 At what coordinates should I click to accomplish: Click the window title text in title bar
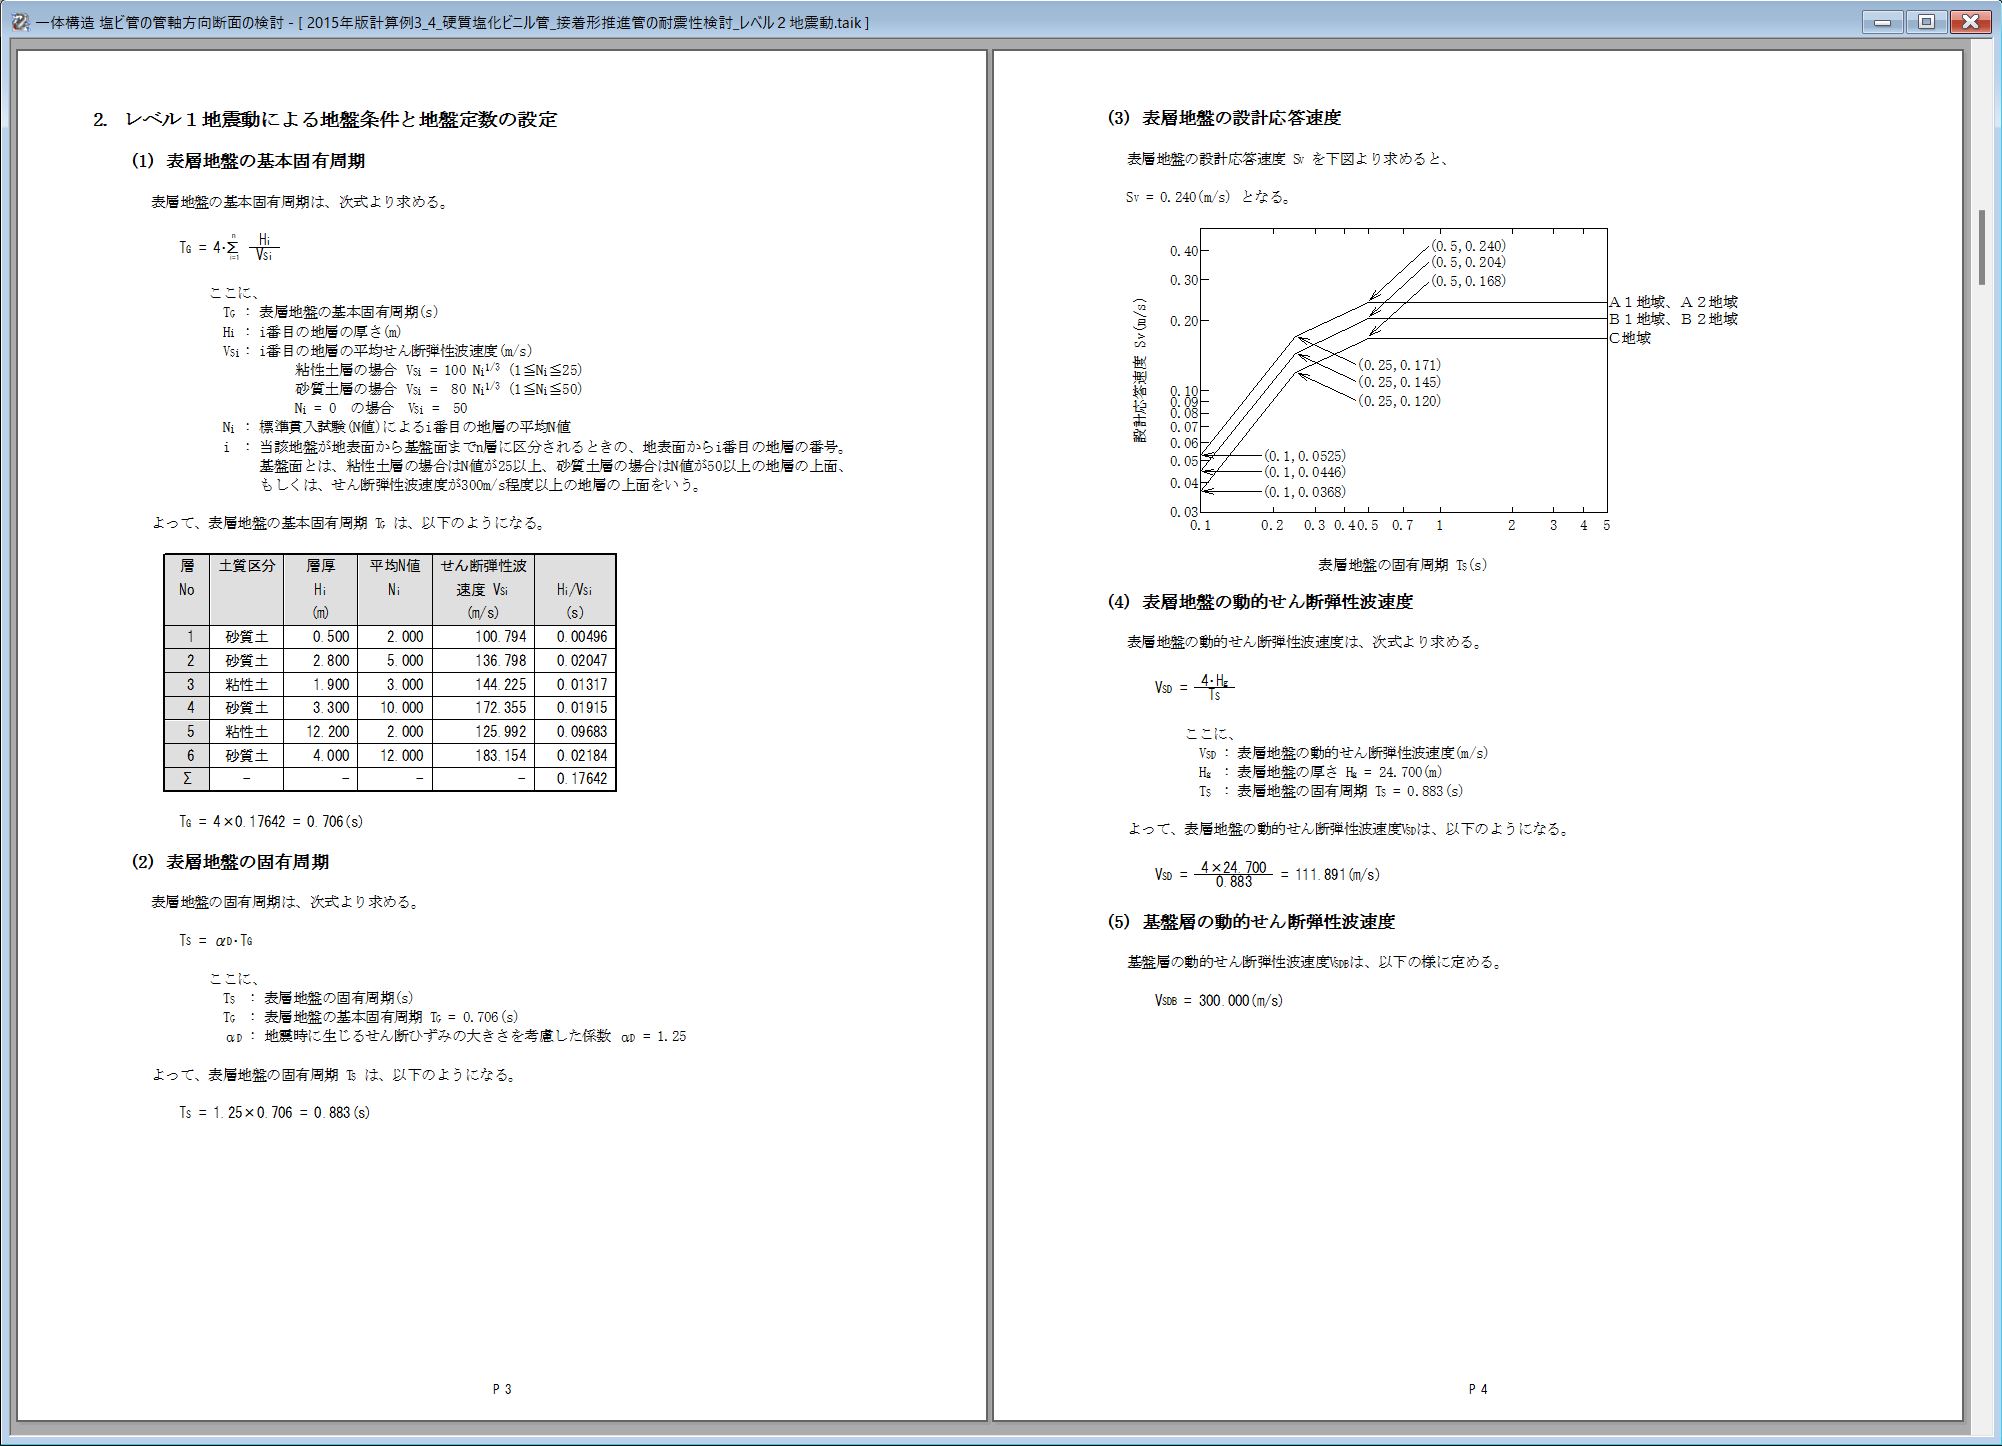(452, 22)
